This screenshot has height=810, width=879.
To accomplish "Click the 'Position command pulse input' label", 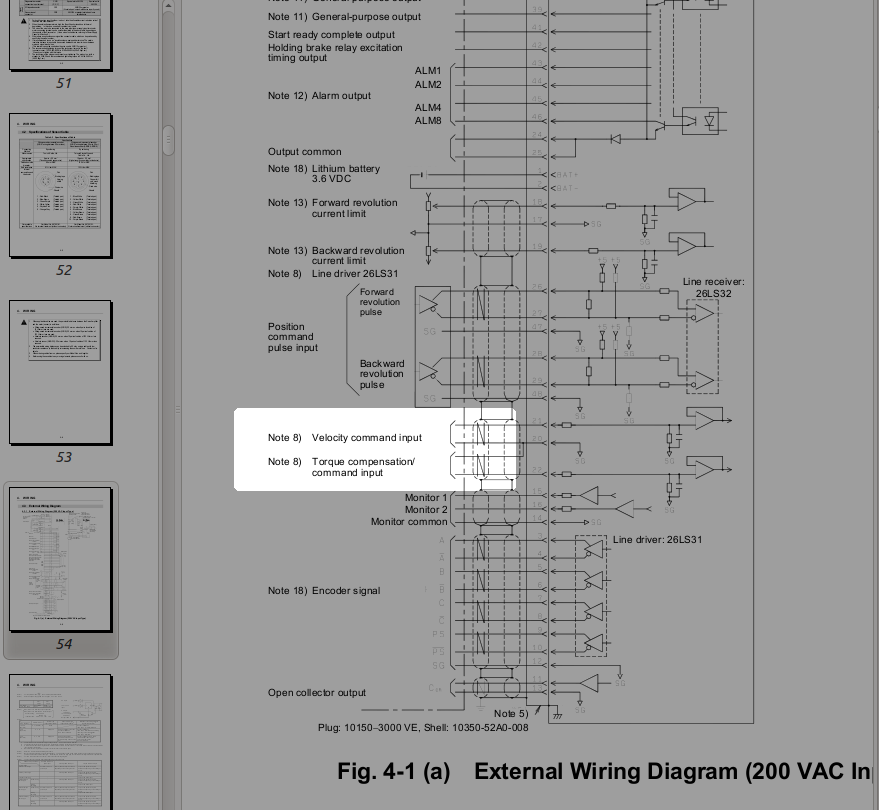I will [x=293, y=337].
